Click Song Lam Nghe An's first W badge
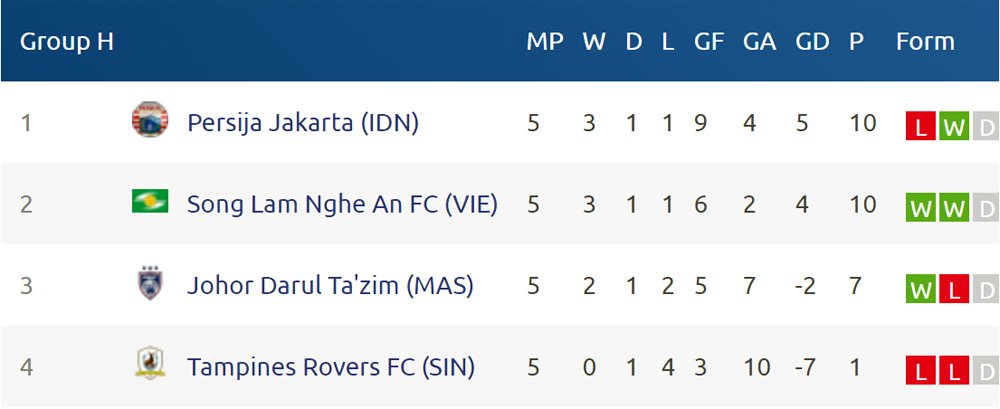Viewport: 1000px width, 409px height. (920, 208)
